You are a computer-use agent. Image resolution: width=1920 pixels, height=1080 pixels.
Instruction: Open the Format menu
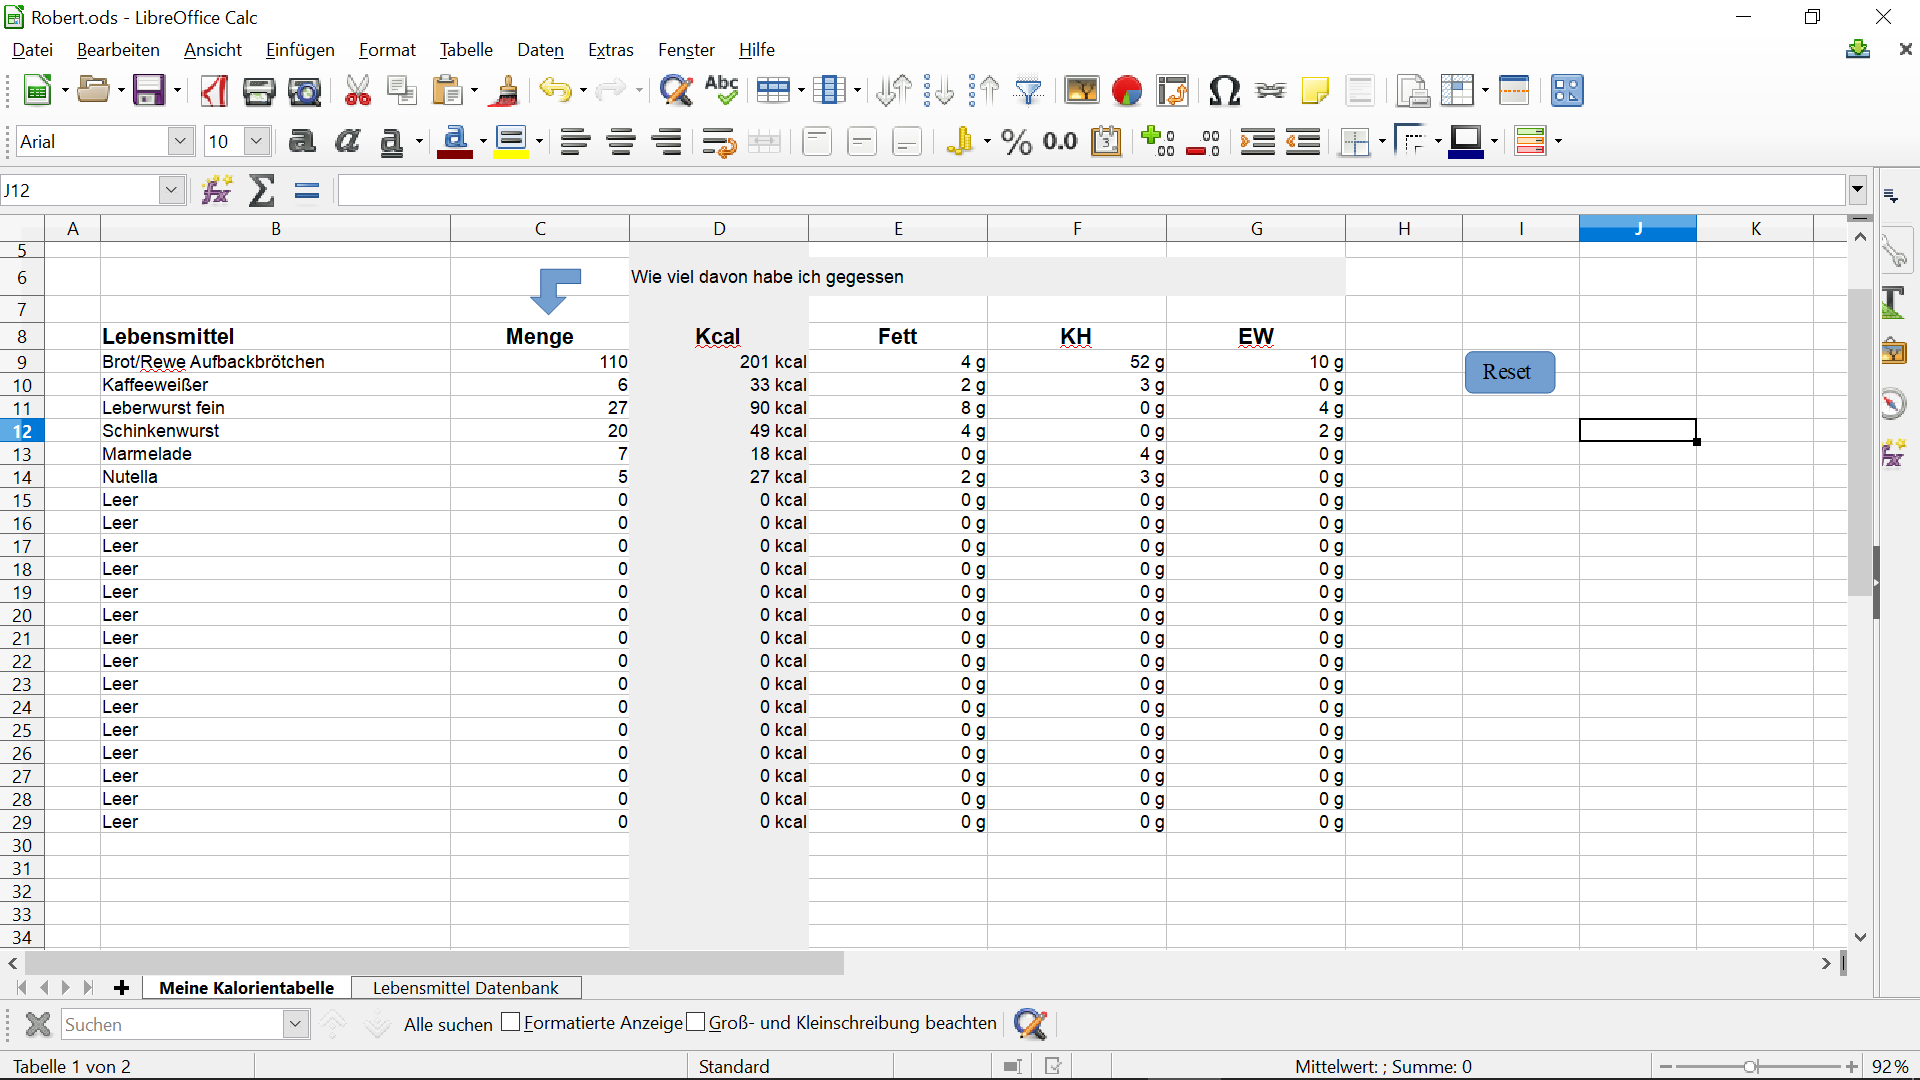(387, 50)
